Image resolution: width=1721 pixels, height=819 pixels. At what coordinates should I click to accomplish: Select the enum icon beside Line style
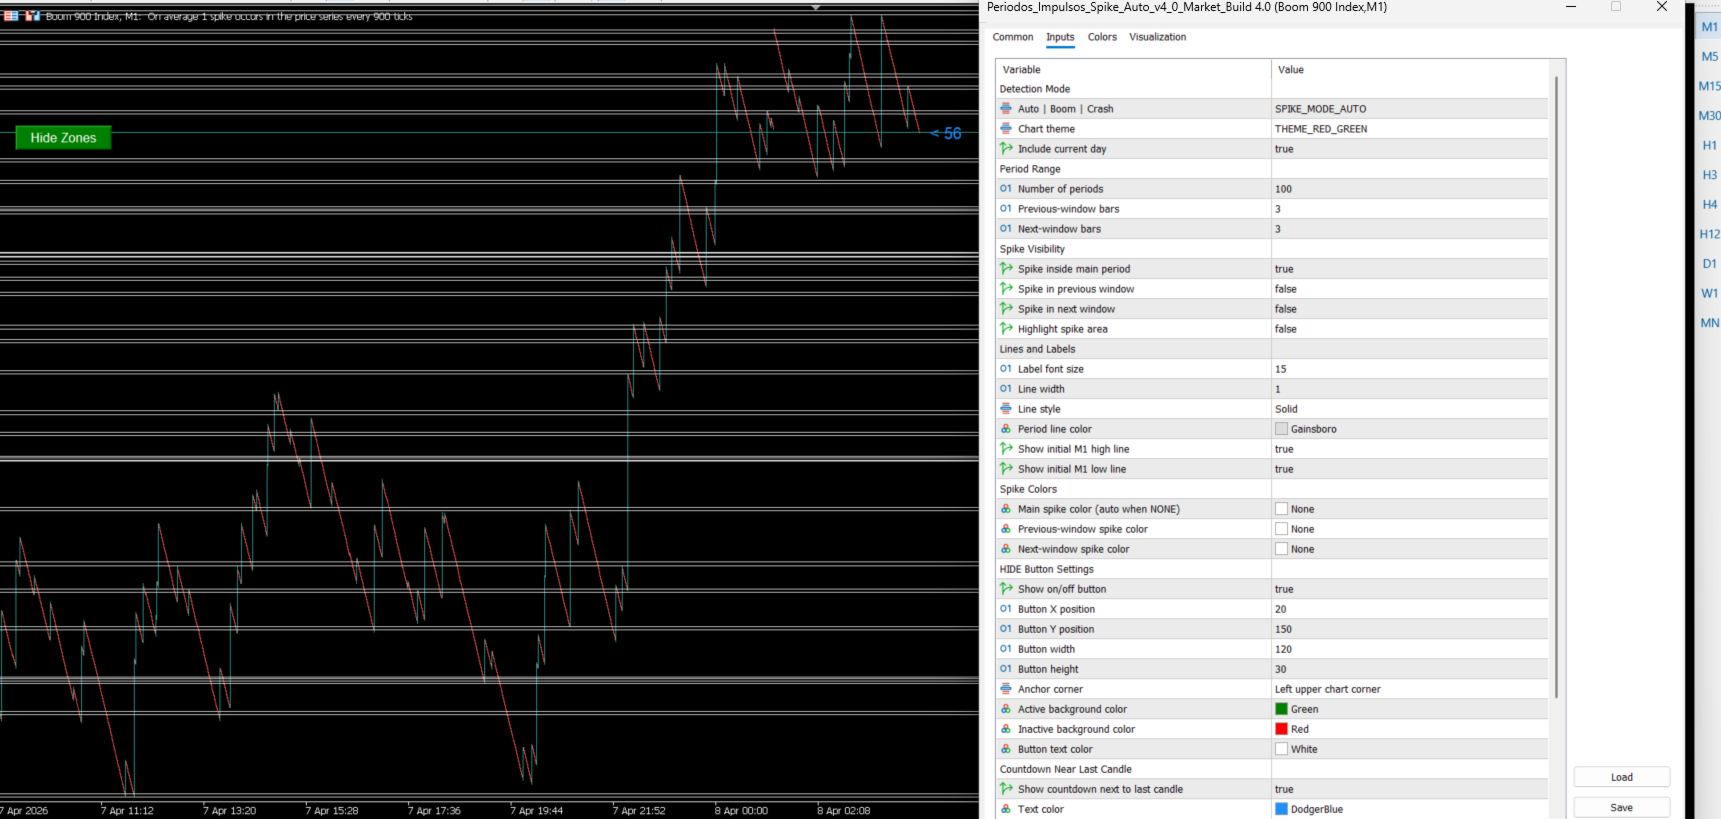coord(1006,408)
